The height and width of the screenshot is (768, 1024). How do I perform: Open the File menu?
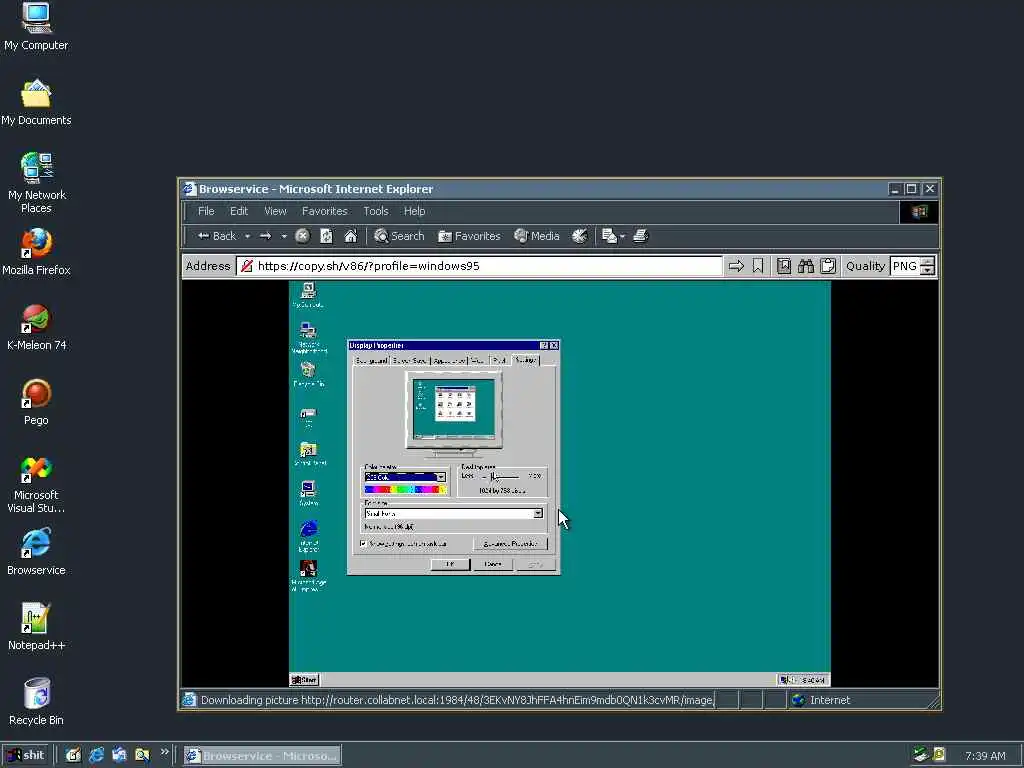206,211
